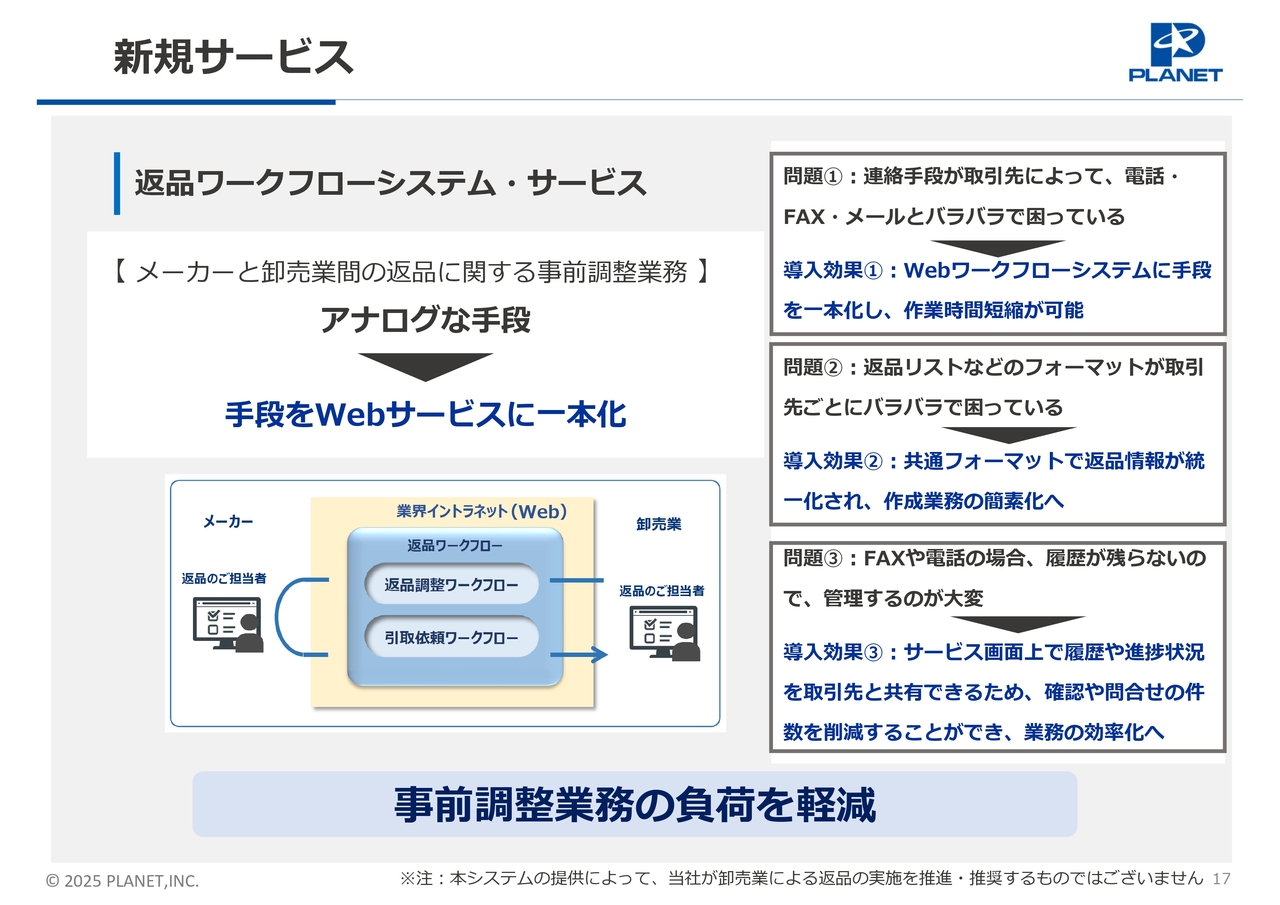
Task: Select the 引取依頼ワークフロー button
Action: pyautogui.click(x=452, y=638)
